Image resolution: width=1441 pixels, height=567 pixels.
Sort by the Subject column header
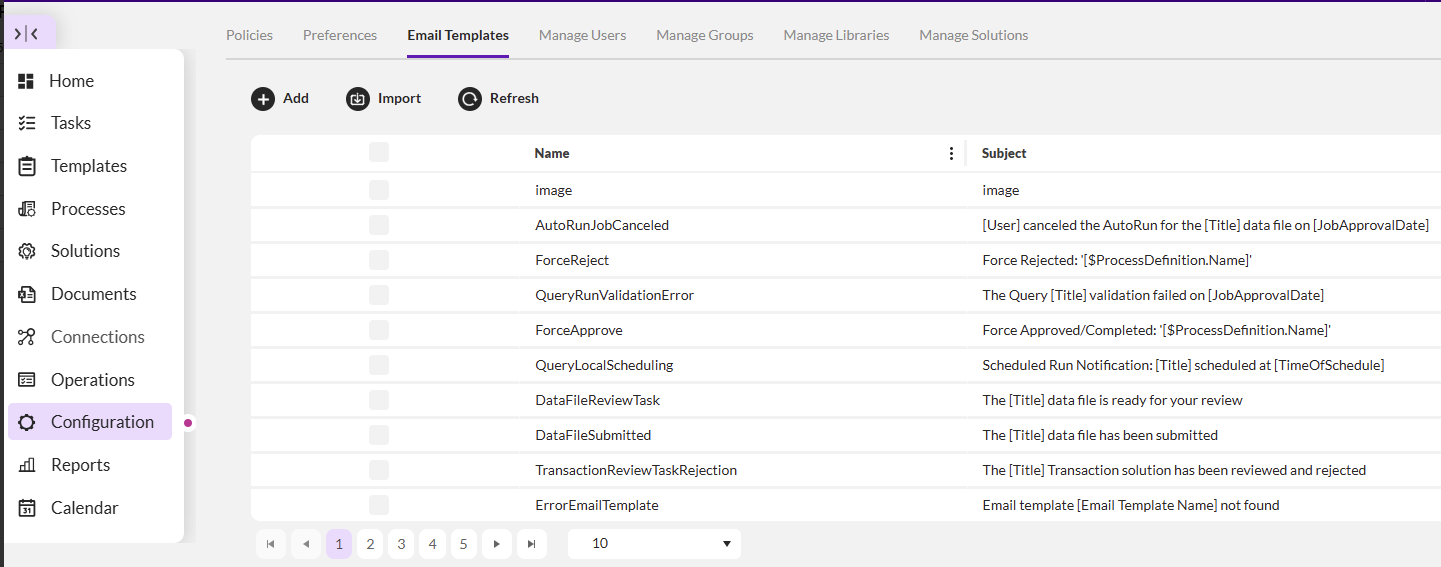pyautogui.click(x=1004, y=153)
